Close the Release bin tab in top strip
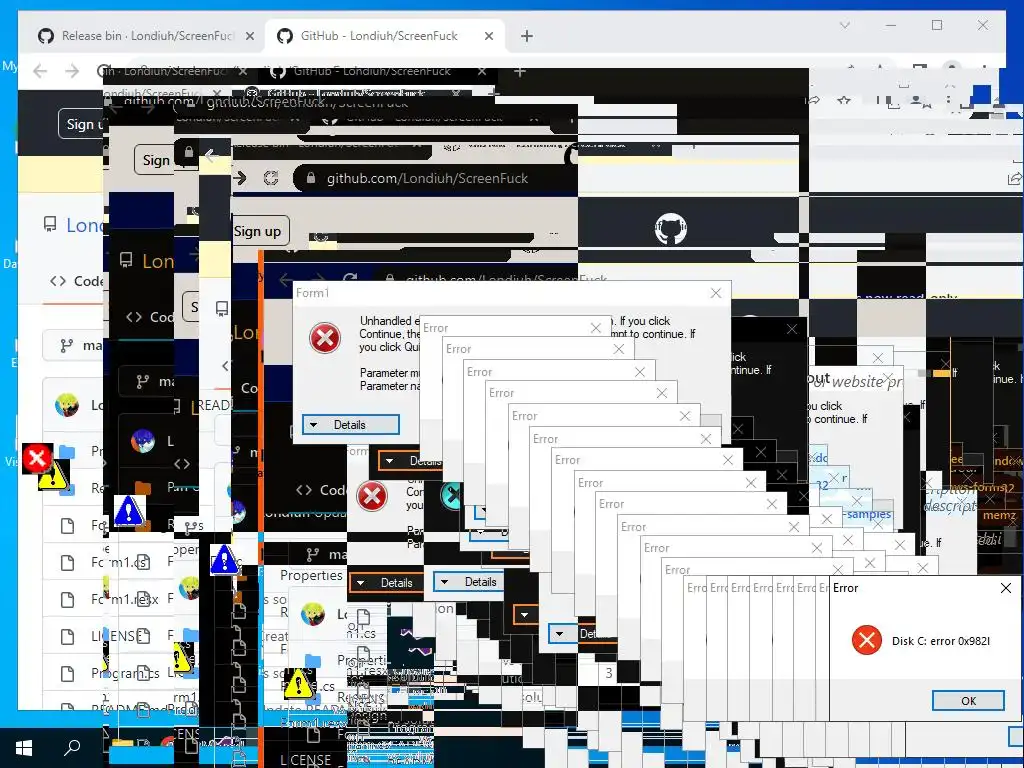 tap(249, 37)
